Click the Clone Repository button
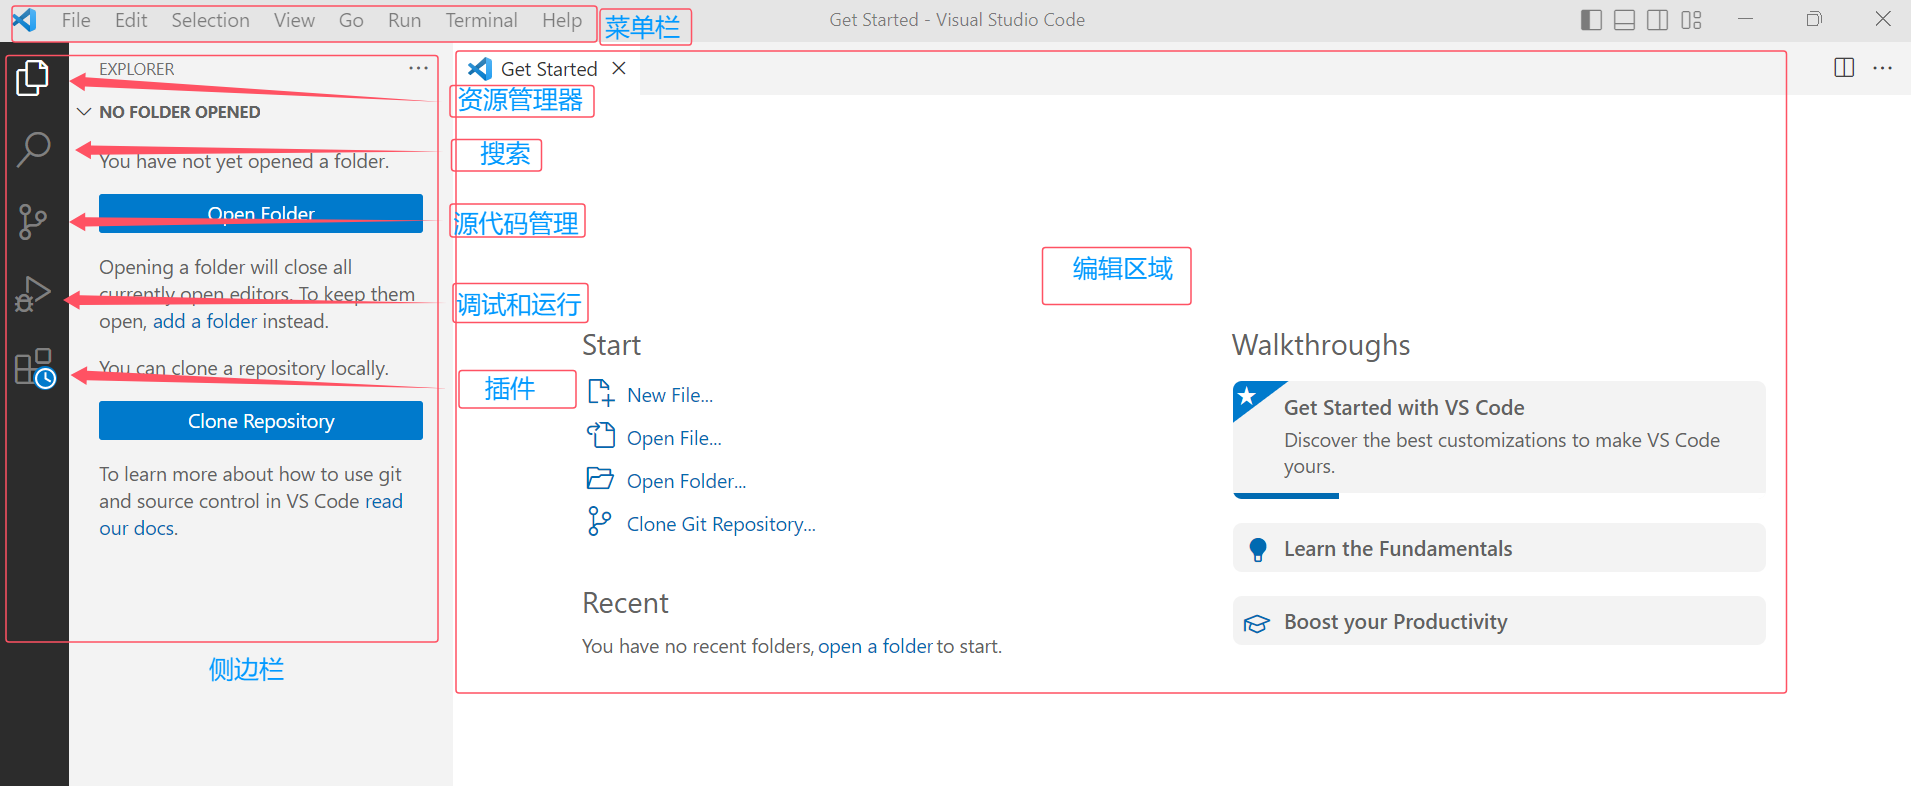Screen dimensions: 1911x786 [261, 421]
